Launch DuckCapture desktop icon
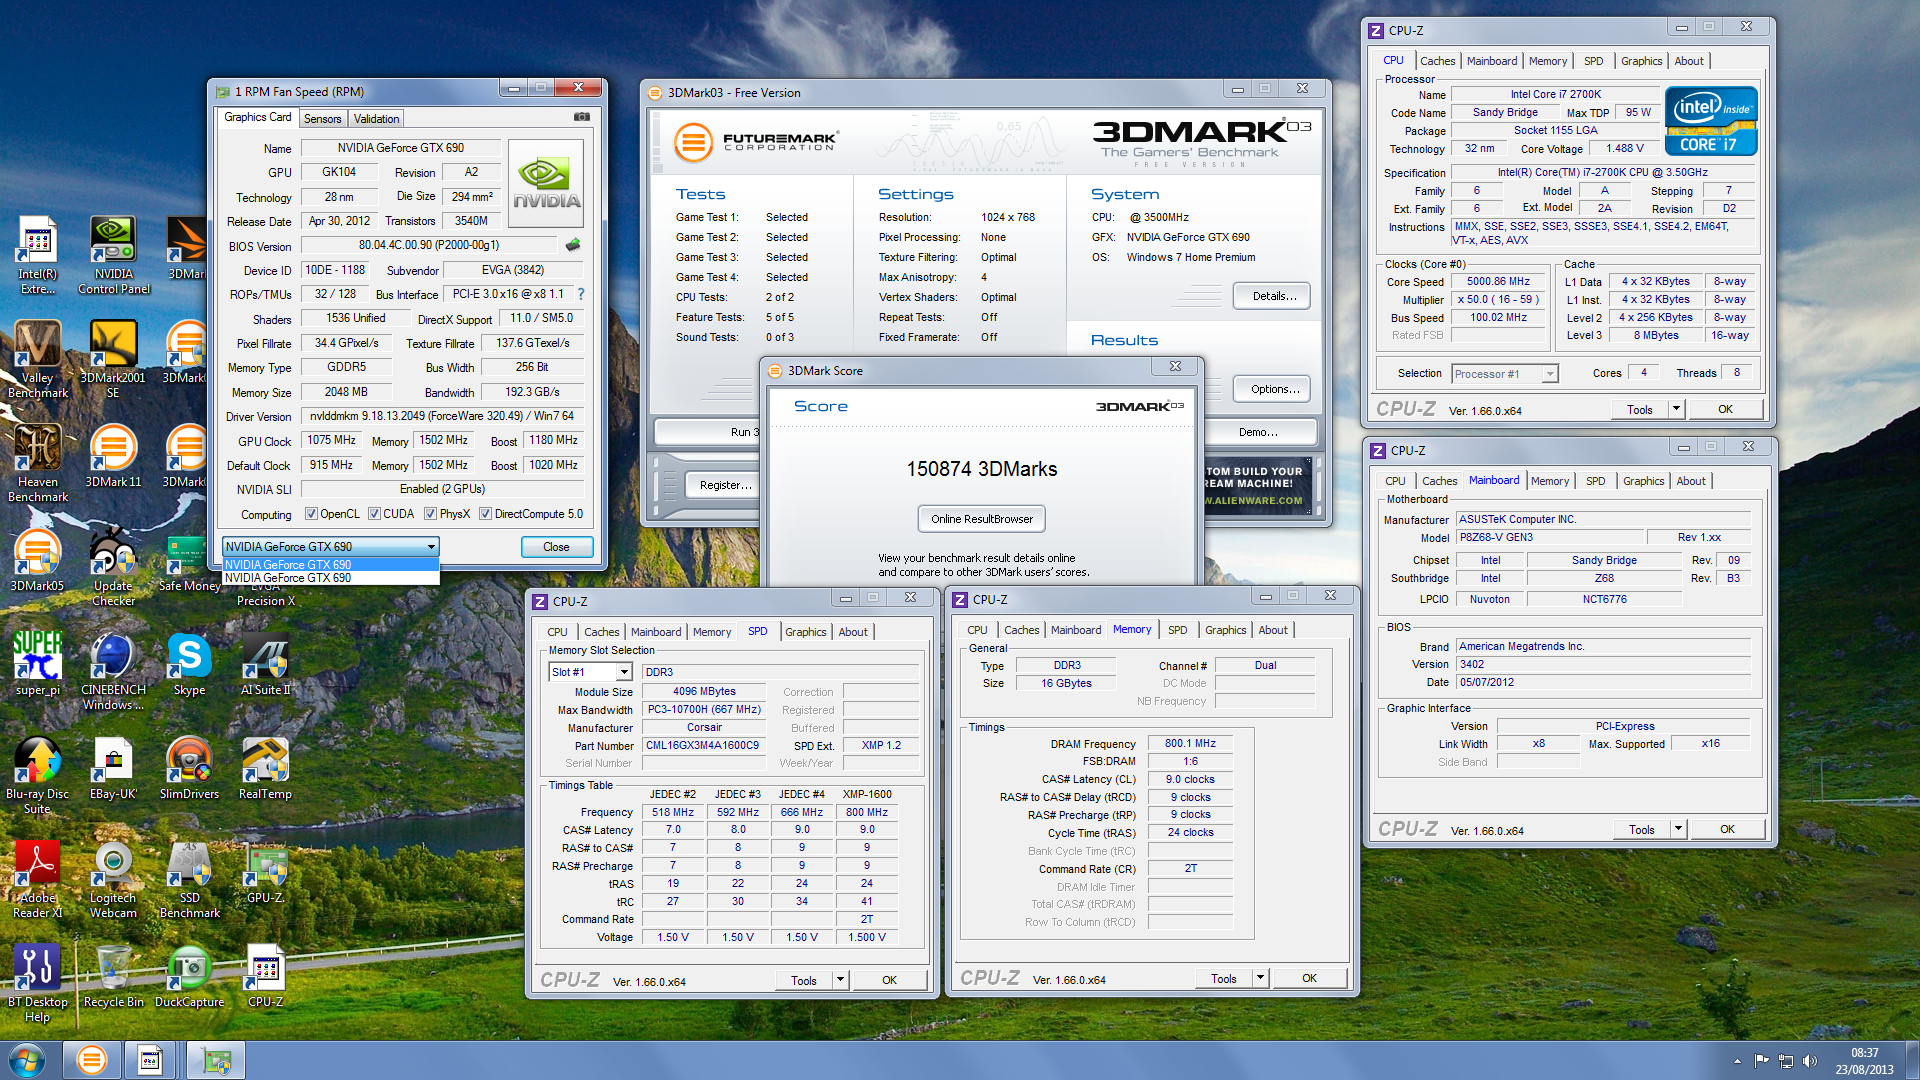Viewport: 1920px width, 1080px height. click(x=189, y=975)
